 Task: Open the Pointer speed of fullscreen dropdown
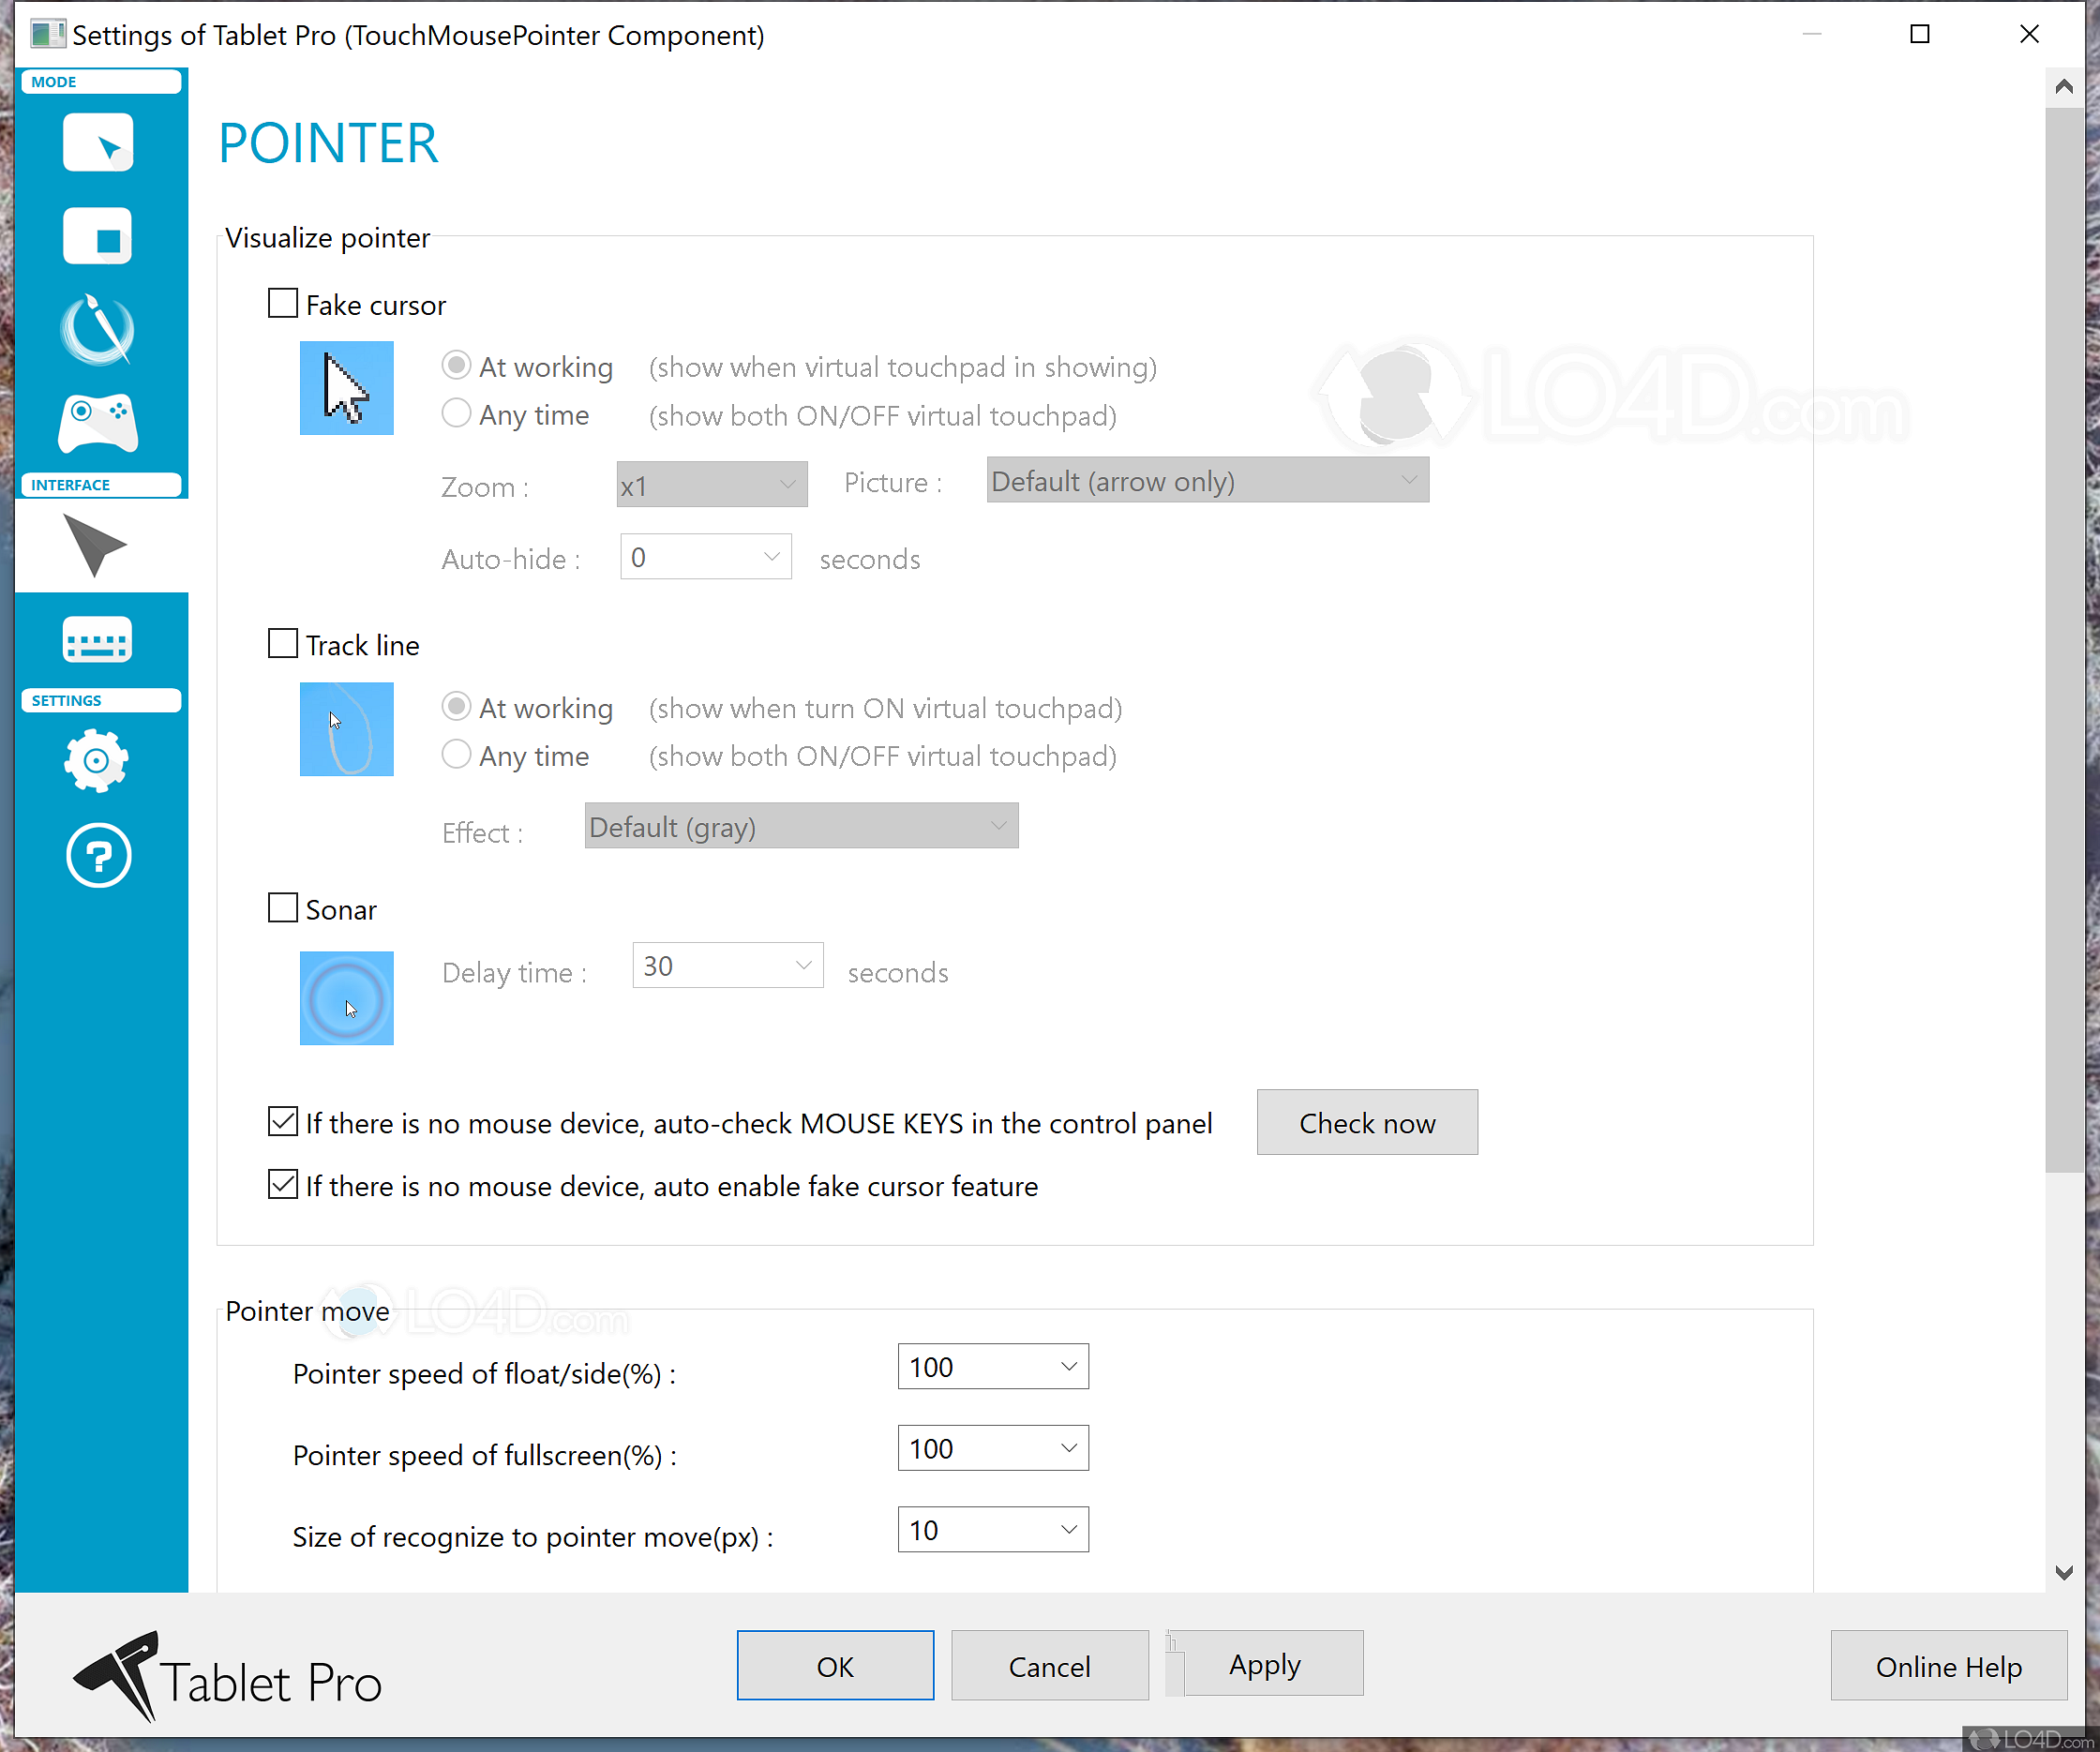(x=992, y=1447)
